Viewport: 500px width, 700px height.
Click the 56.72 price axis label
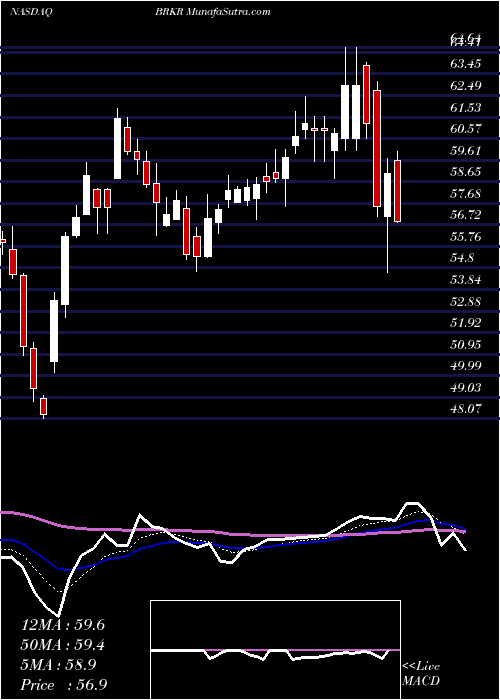click(x=466, y=215)
